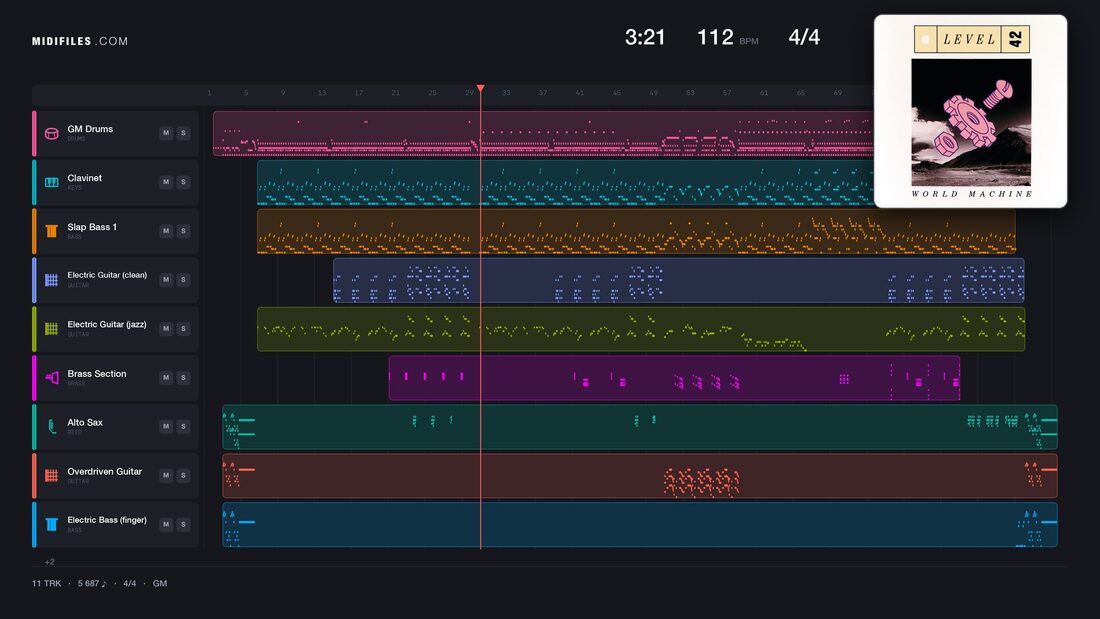This screenshot has height=619, width=1100.
Task: Mute the Alto Sax track
Action: coord(166,426)
